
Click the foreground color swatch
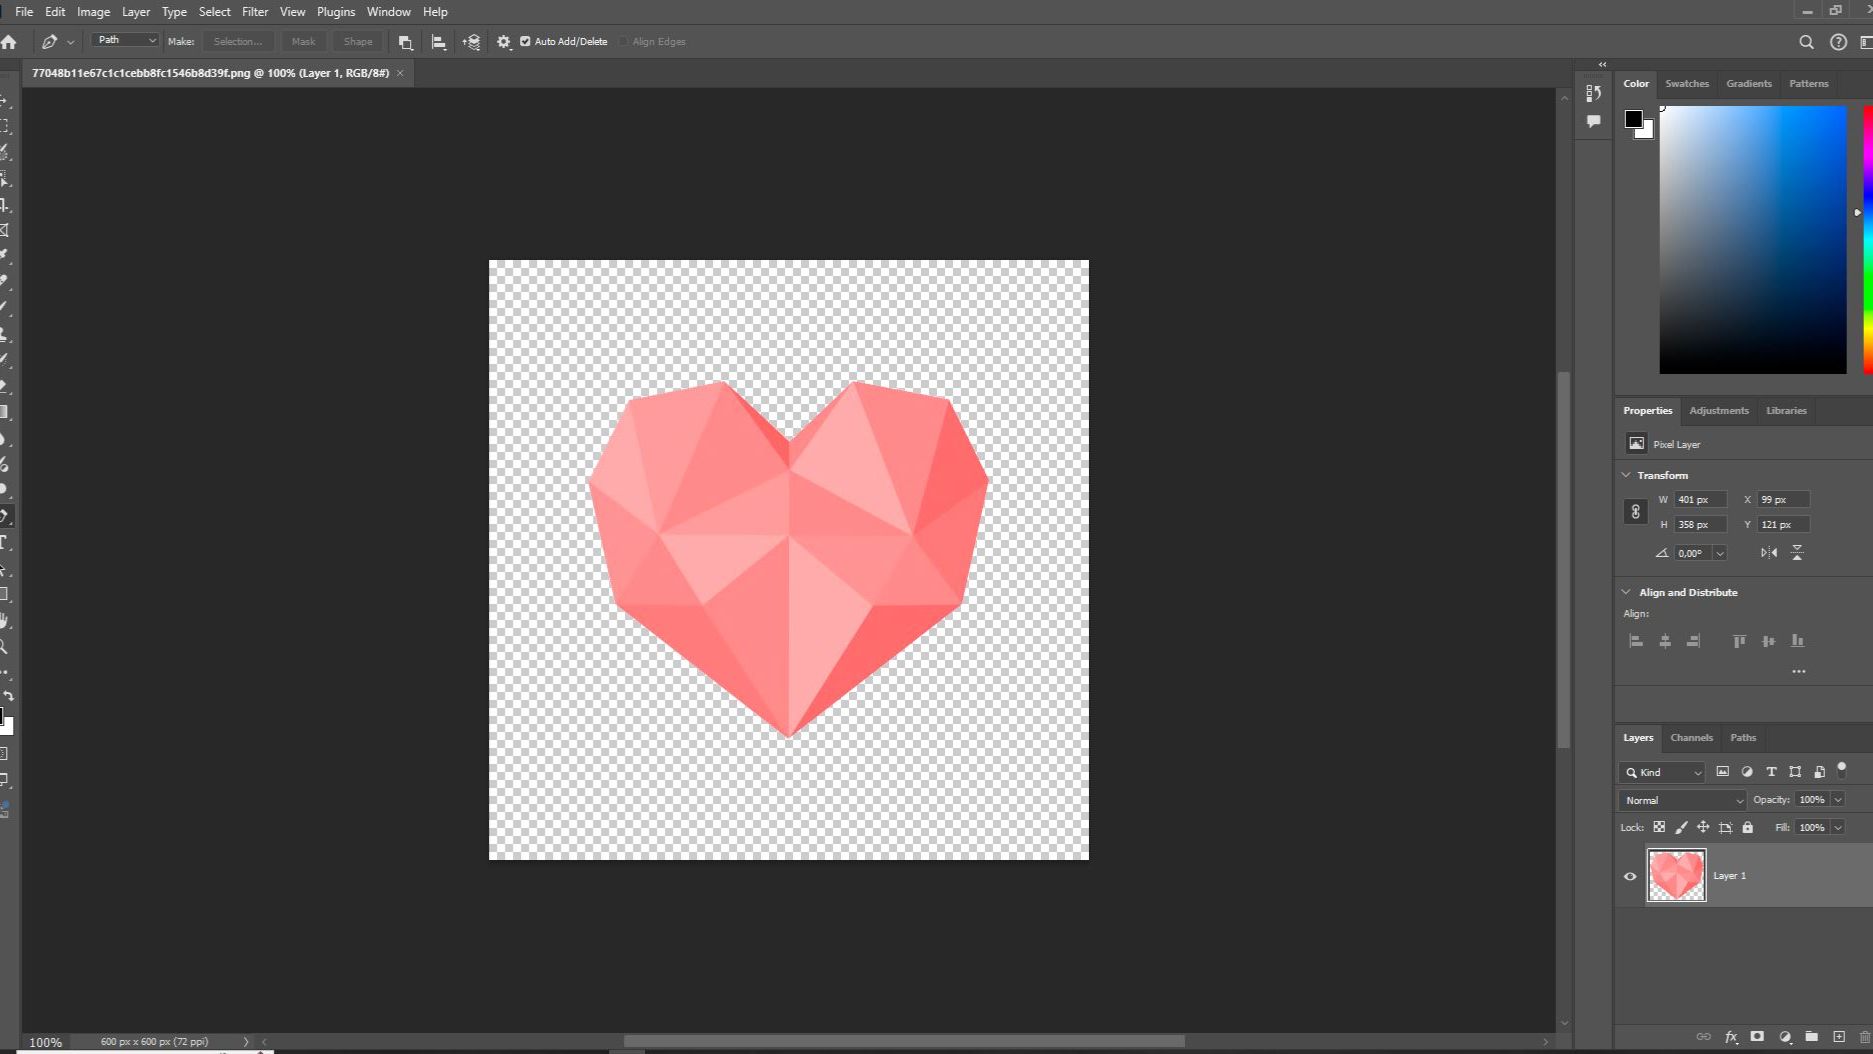1634,117
